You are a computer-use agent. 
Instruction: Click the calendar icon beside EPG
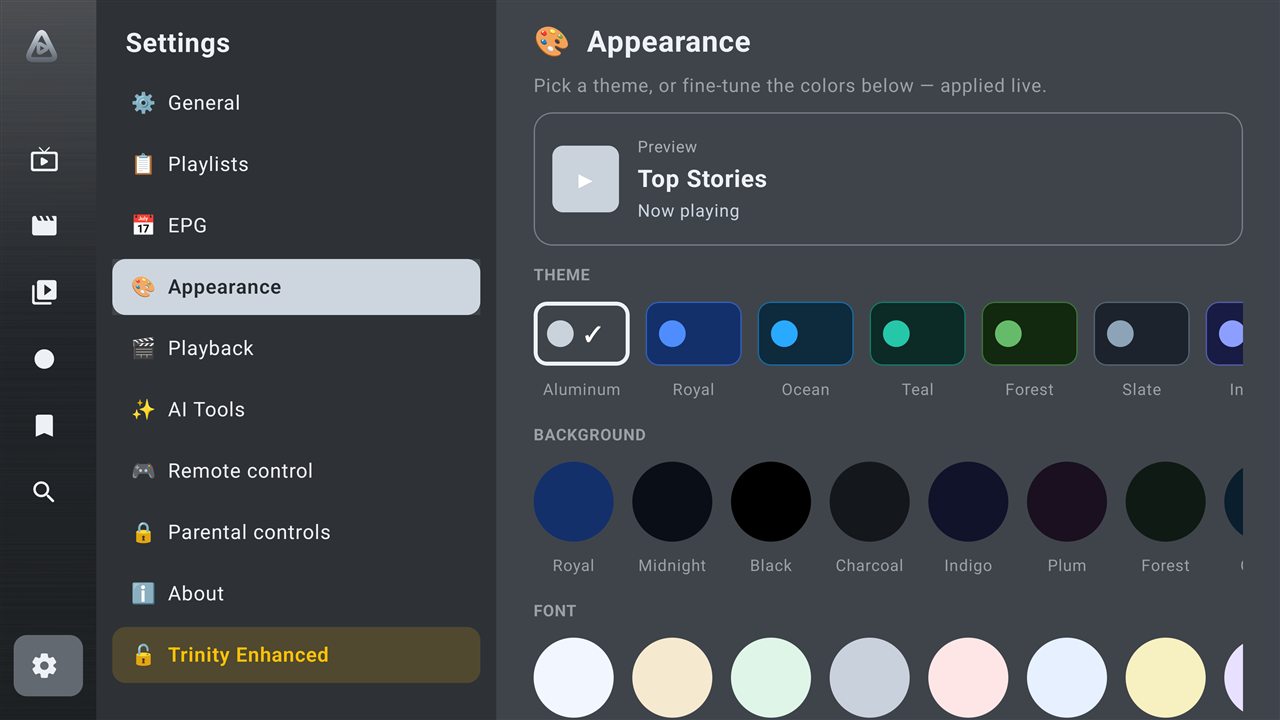coord(143,225)
